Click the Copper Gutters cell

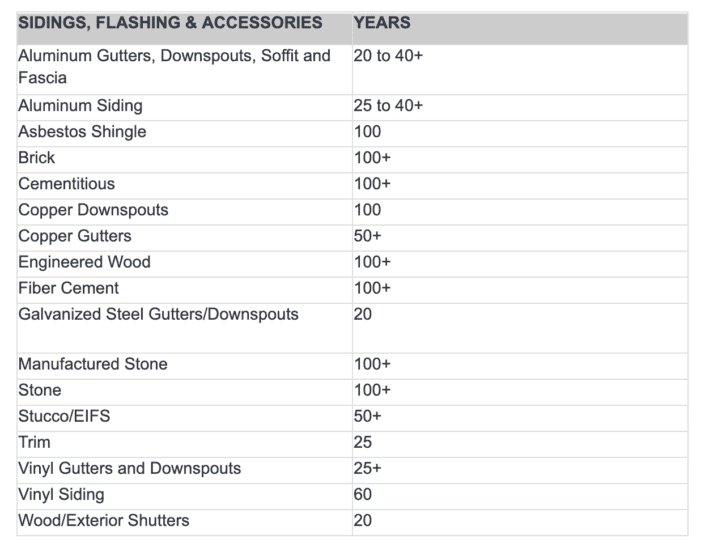[75, 236]
